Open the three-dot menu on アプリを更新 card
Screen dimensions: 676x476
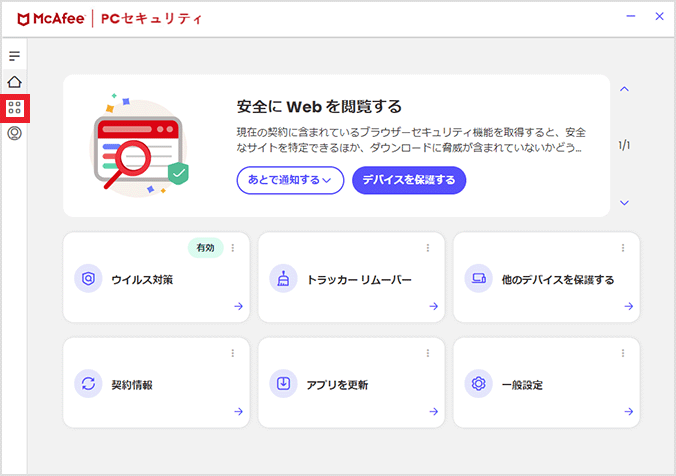click(x=428, y=353)
